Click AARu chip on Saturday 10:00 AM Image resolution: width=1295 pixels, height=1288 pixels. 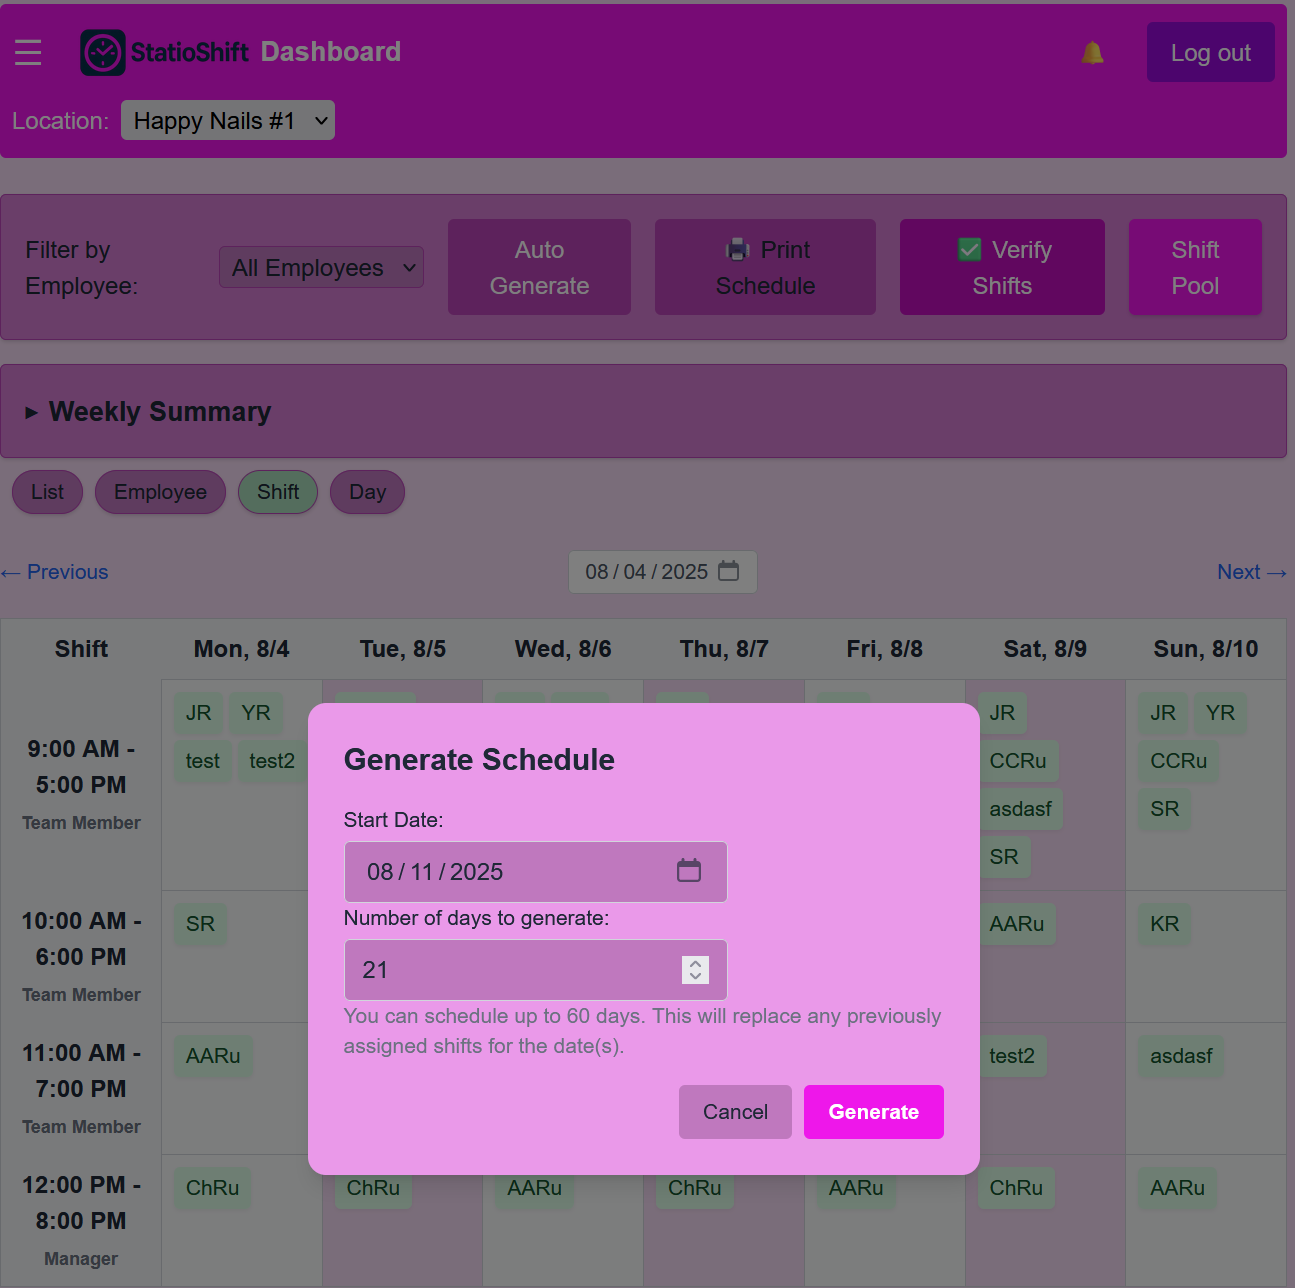click(1017, 924)
